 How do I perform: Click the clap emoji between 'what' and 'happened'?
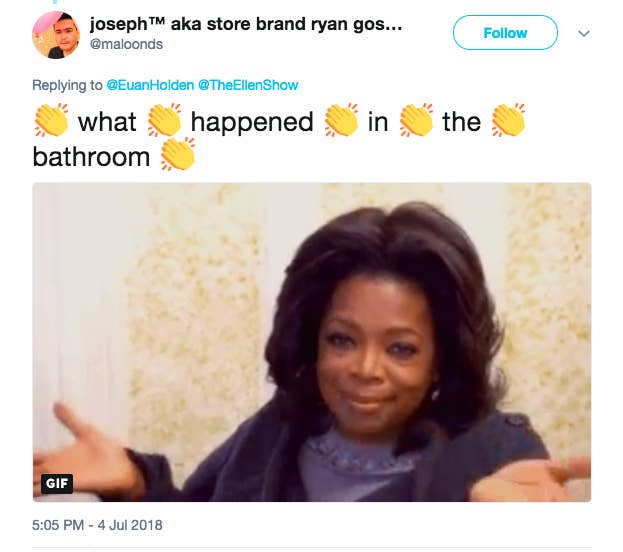tap(164, 120)
